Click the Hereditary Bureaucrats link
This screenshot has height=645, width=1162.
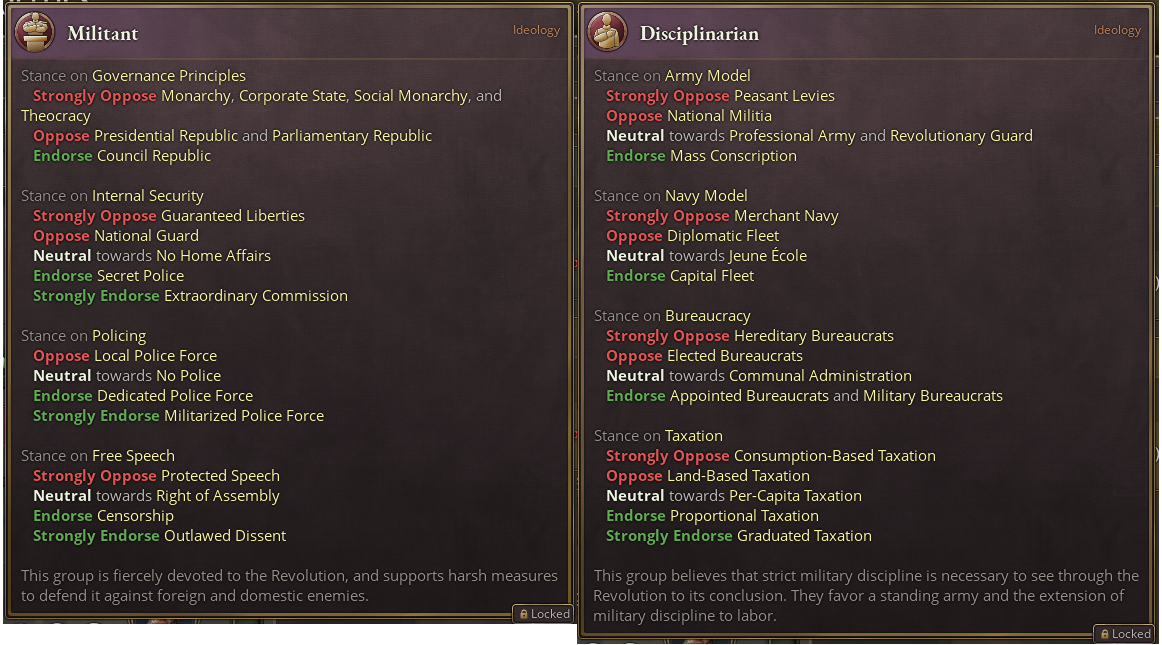(x=814, y=336)
